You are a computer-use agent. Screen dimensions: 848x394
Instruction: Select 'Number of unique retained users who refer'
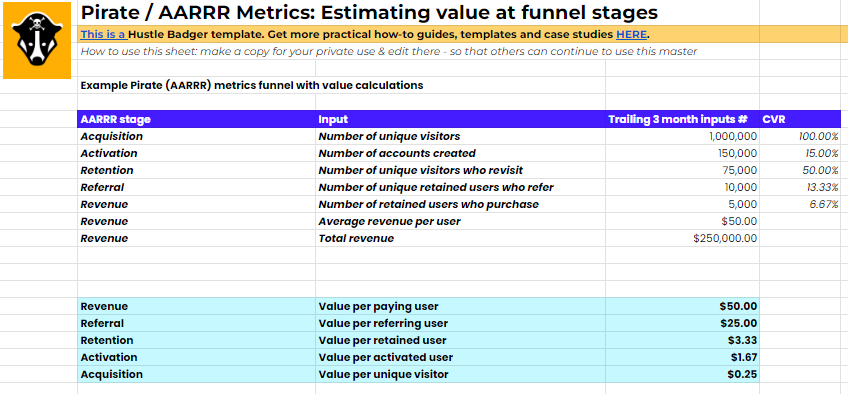[461, 188]
